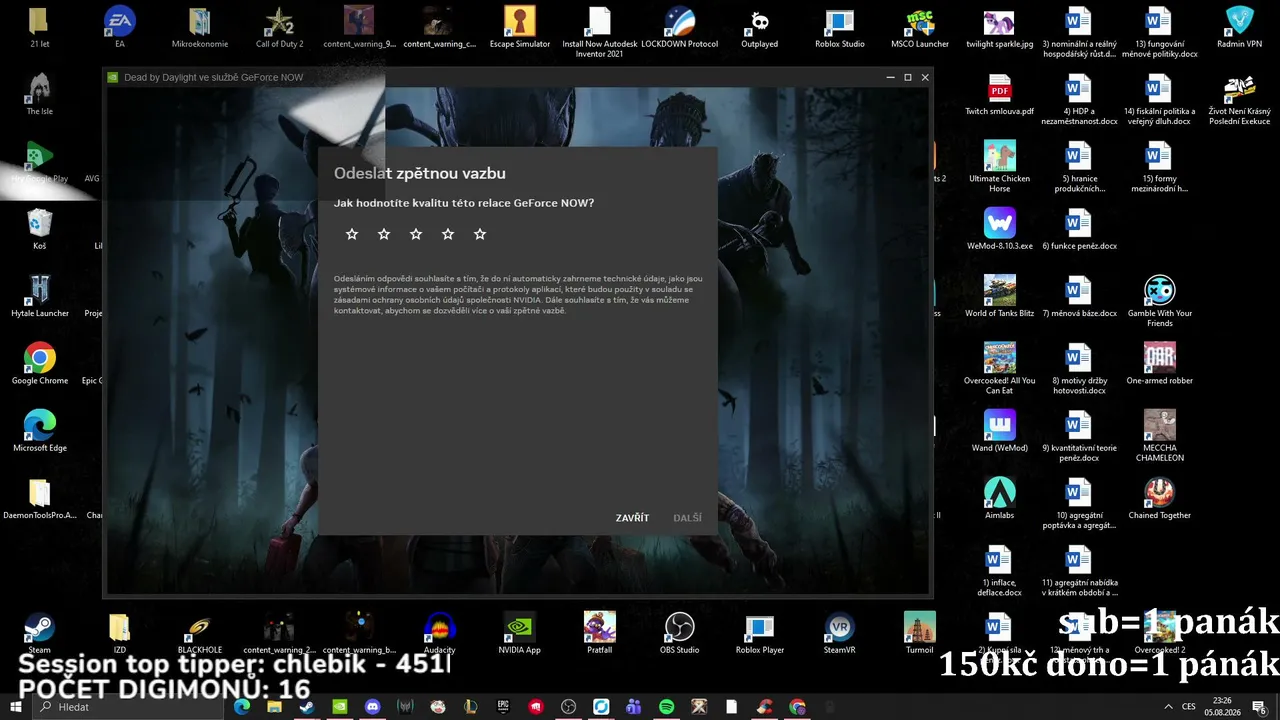Open the BLACKHOLE desktop shortcut
1280x720 pixels.
pos(200,633)
